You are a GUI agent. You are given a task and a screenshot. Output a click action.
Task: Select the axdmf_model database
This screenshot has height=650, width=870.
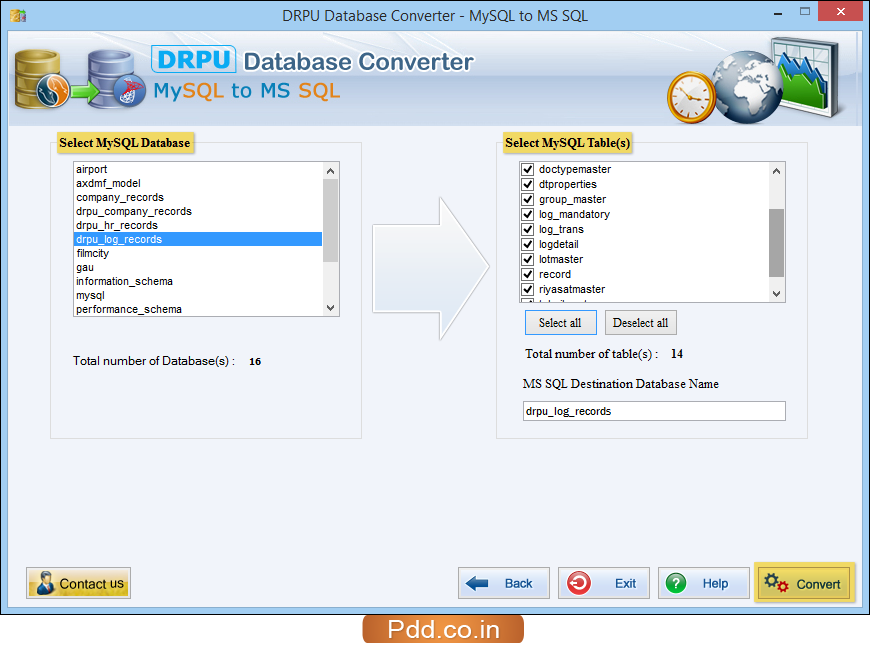[x=198, y=183]
